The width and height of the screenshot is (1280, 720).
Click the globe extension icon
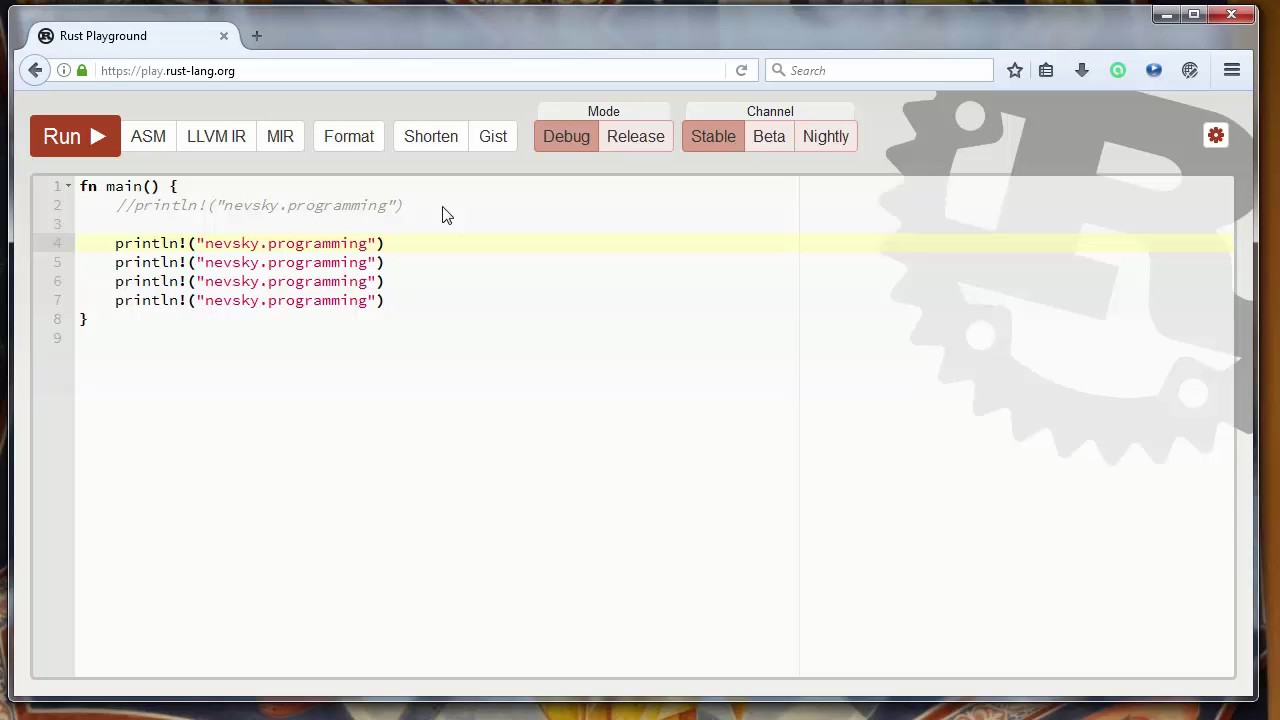1190,70
